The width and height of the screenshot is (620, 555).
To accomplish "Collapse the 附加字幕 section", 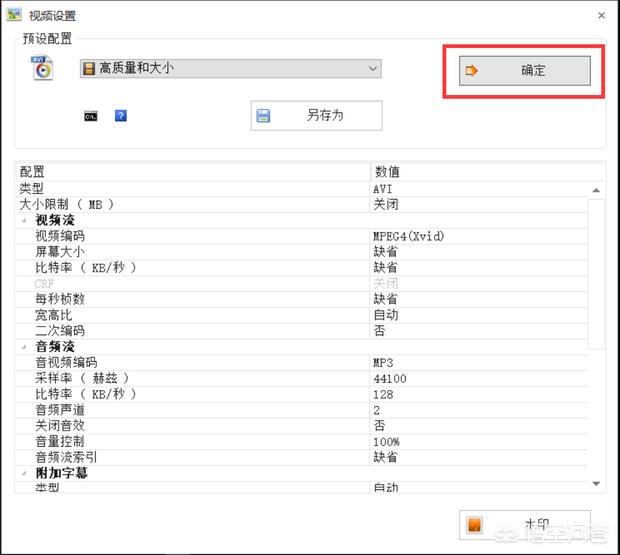I will tap(24, 473).
